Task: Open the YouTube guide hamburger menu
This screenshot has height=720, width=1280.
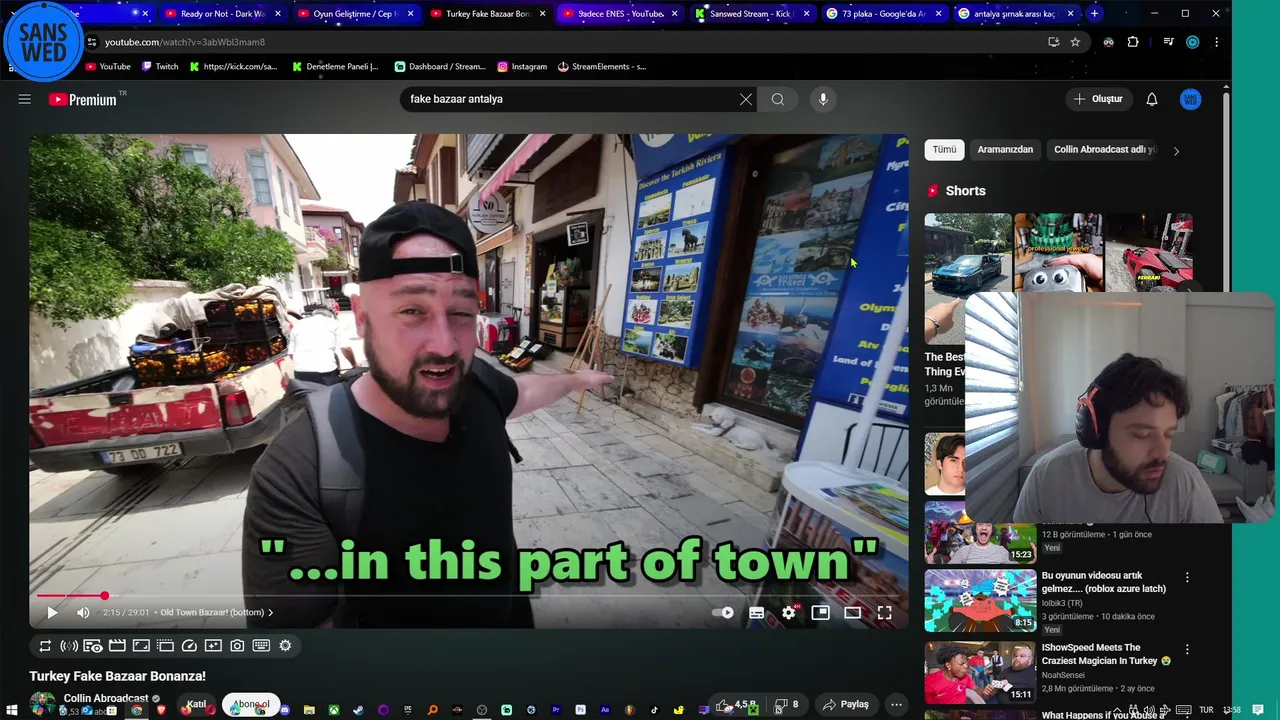Action: pos(24,99)
